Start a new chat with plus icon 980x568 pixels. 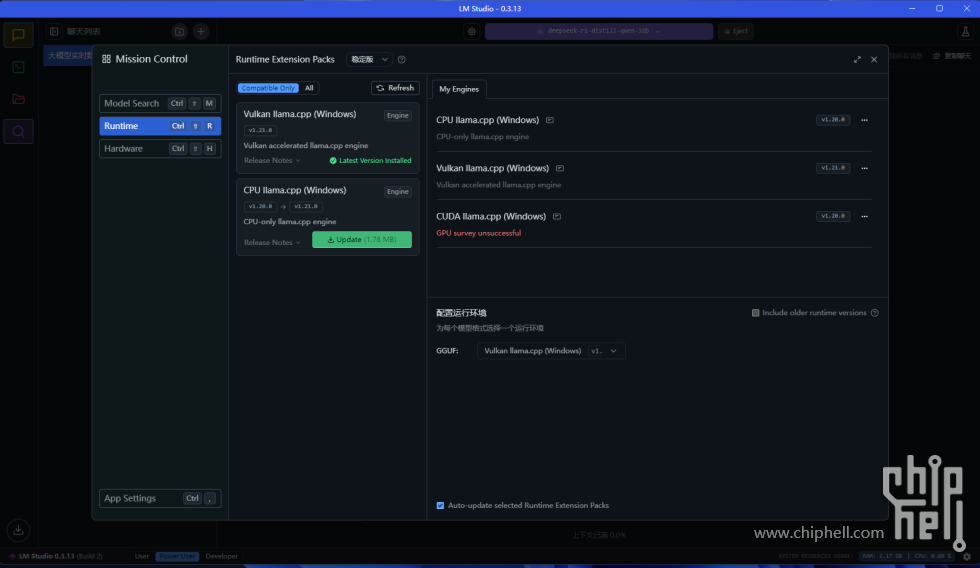(201, 31)
